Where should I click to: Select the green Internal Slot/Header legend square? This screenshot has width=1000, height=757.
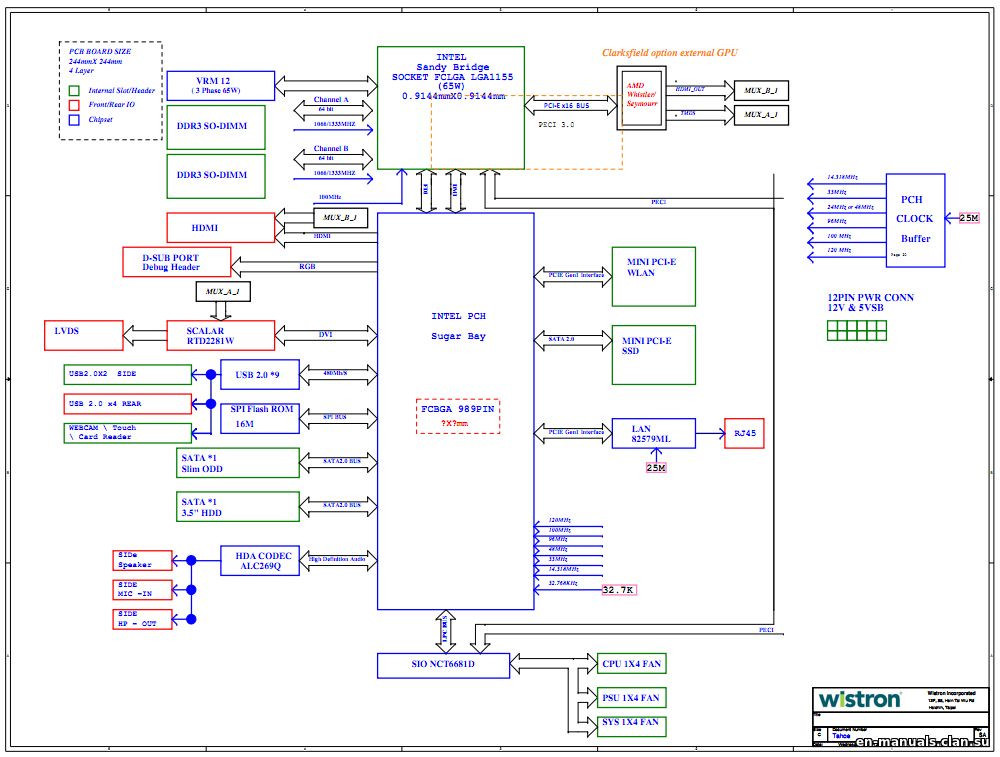click(74, 91)
